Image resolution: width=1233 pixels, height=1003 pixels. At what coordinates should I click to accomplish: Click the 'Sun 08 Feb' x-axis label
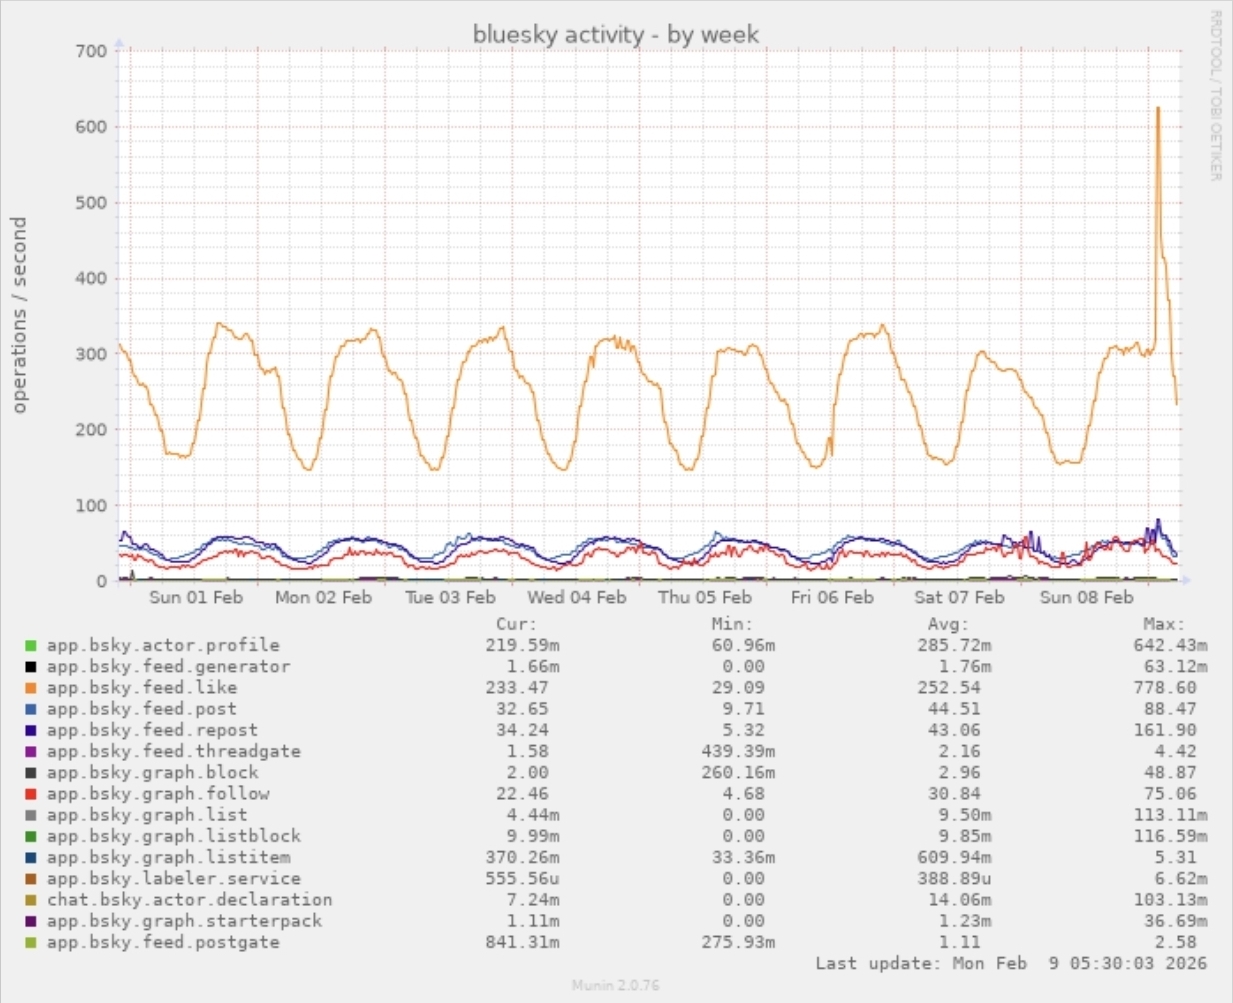tap(1086, 598)
